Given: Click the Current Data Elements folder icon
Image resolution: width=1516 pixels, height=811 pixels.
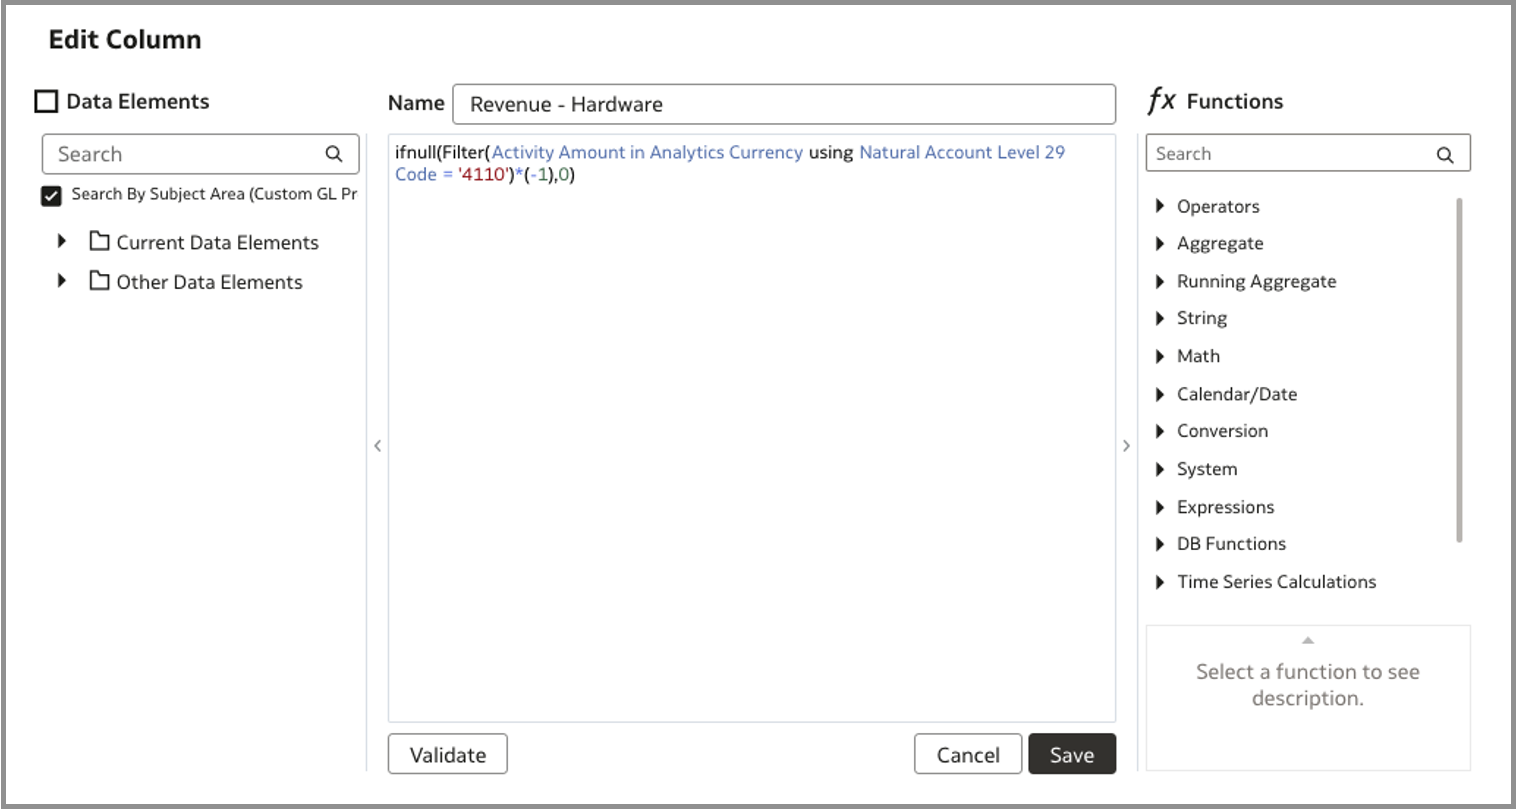Looking at the screenshot, I should pyautogui.click(x=99, y=242).
